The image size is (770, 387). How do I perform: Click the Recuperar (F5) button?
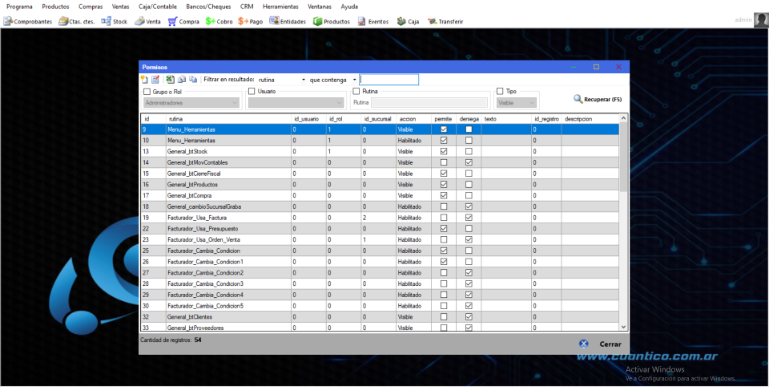point(598,99)
